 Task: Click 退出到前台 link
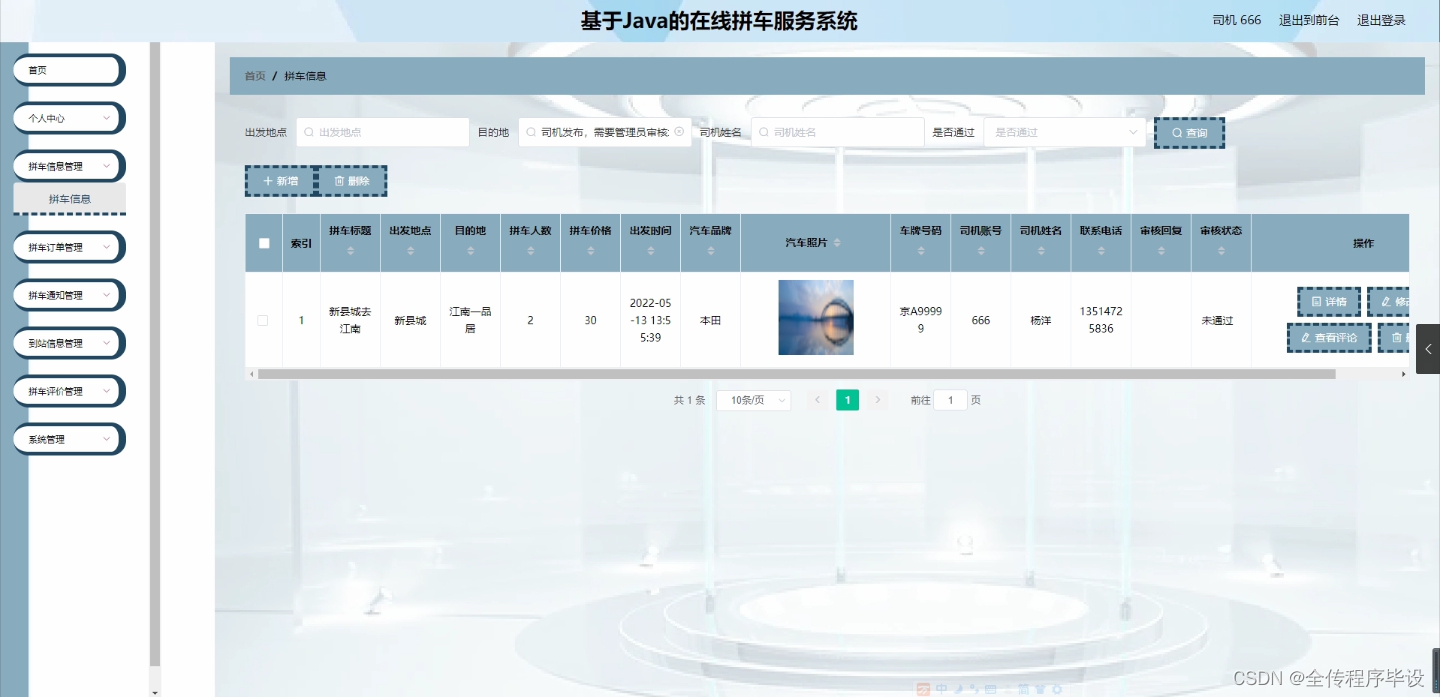tap(1309, 20)
